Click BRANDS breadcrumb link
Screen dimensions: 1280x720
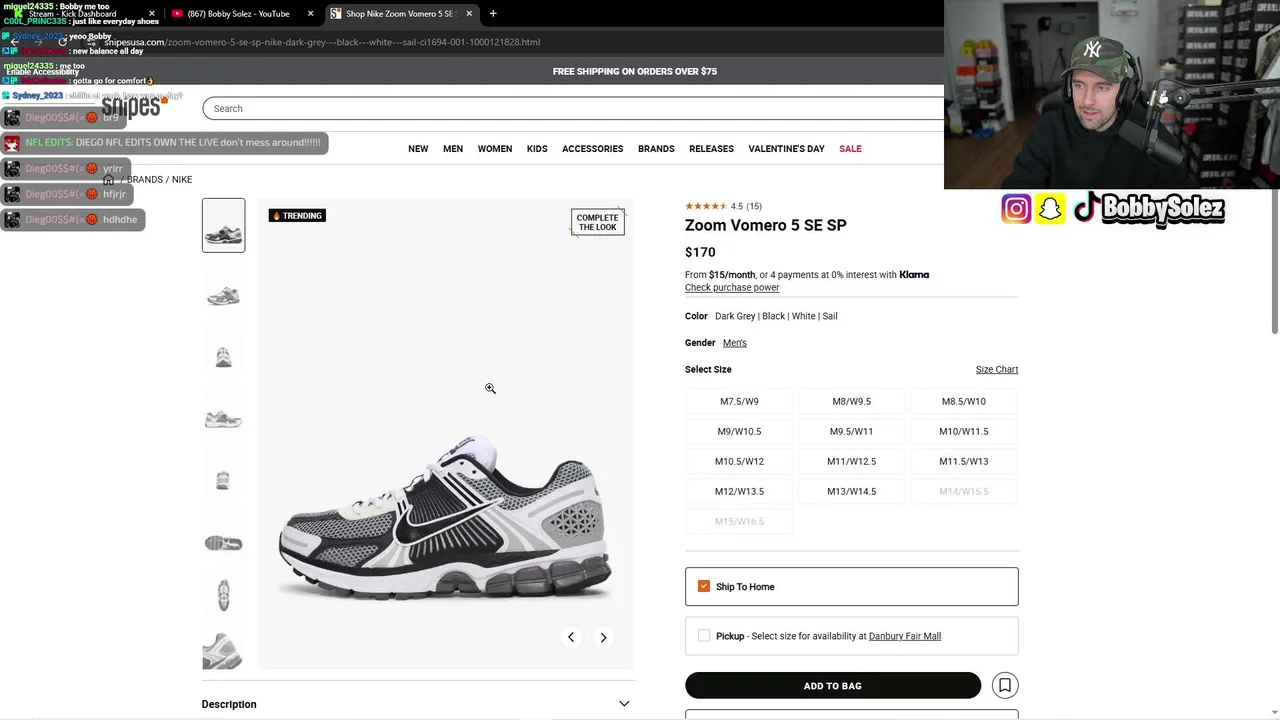click(144, 180)
